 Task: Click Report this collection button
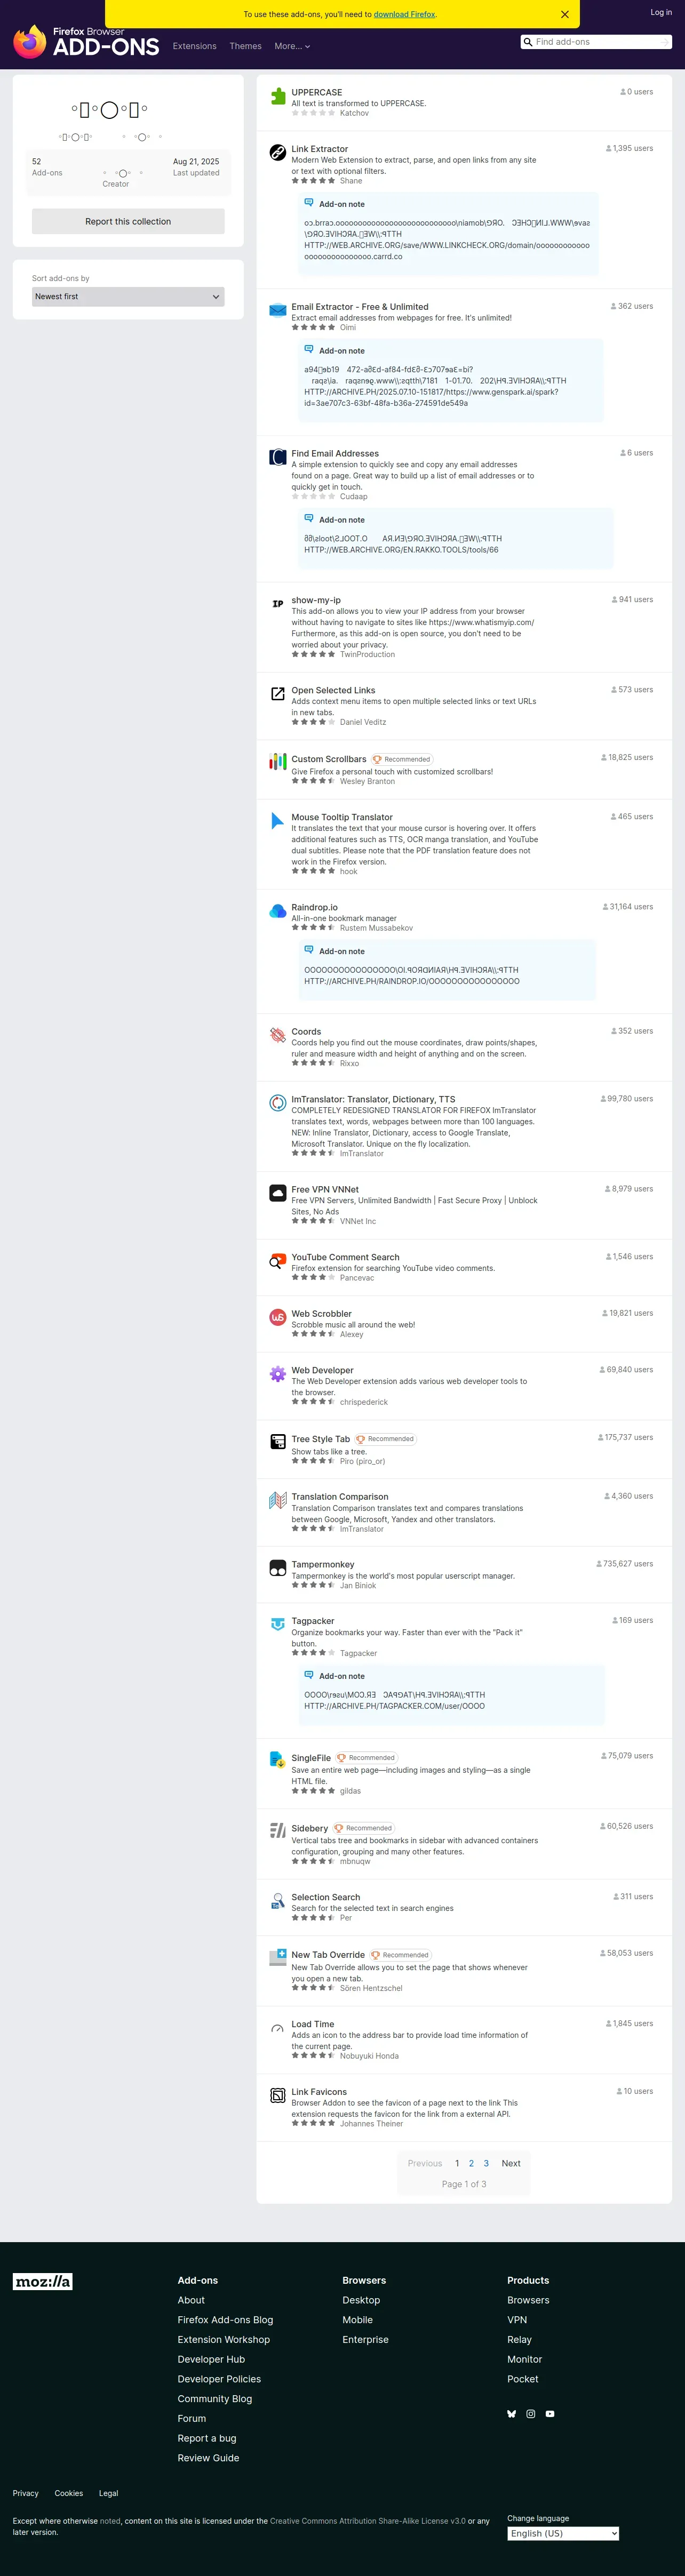tap(128, 222)
